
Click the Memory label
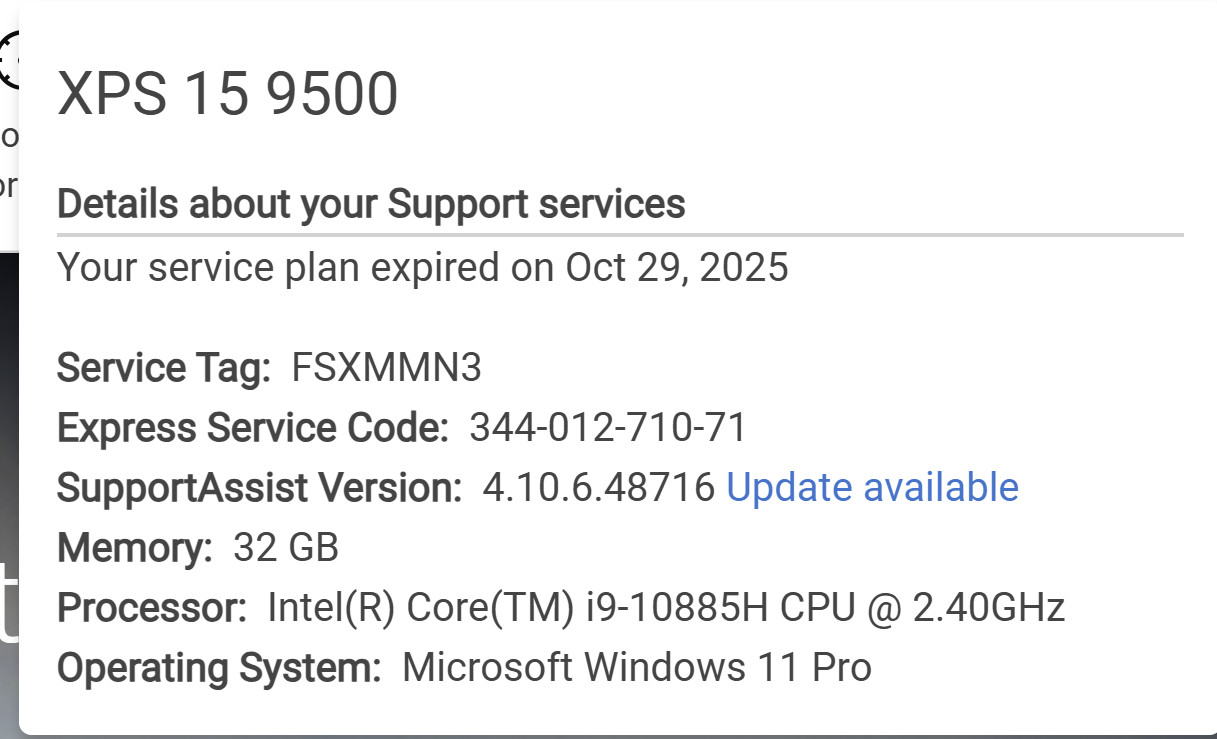[x=135, y=549]
